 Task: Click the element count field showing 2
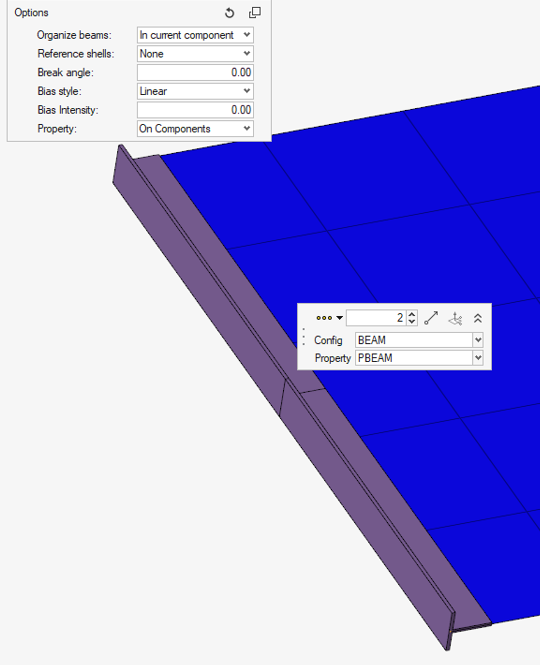[376, 318]
